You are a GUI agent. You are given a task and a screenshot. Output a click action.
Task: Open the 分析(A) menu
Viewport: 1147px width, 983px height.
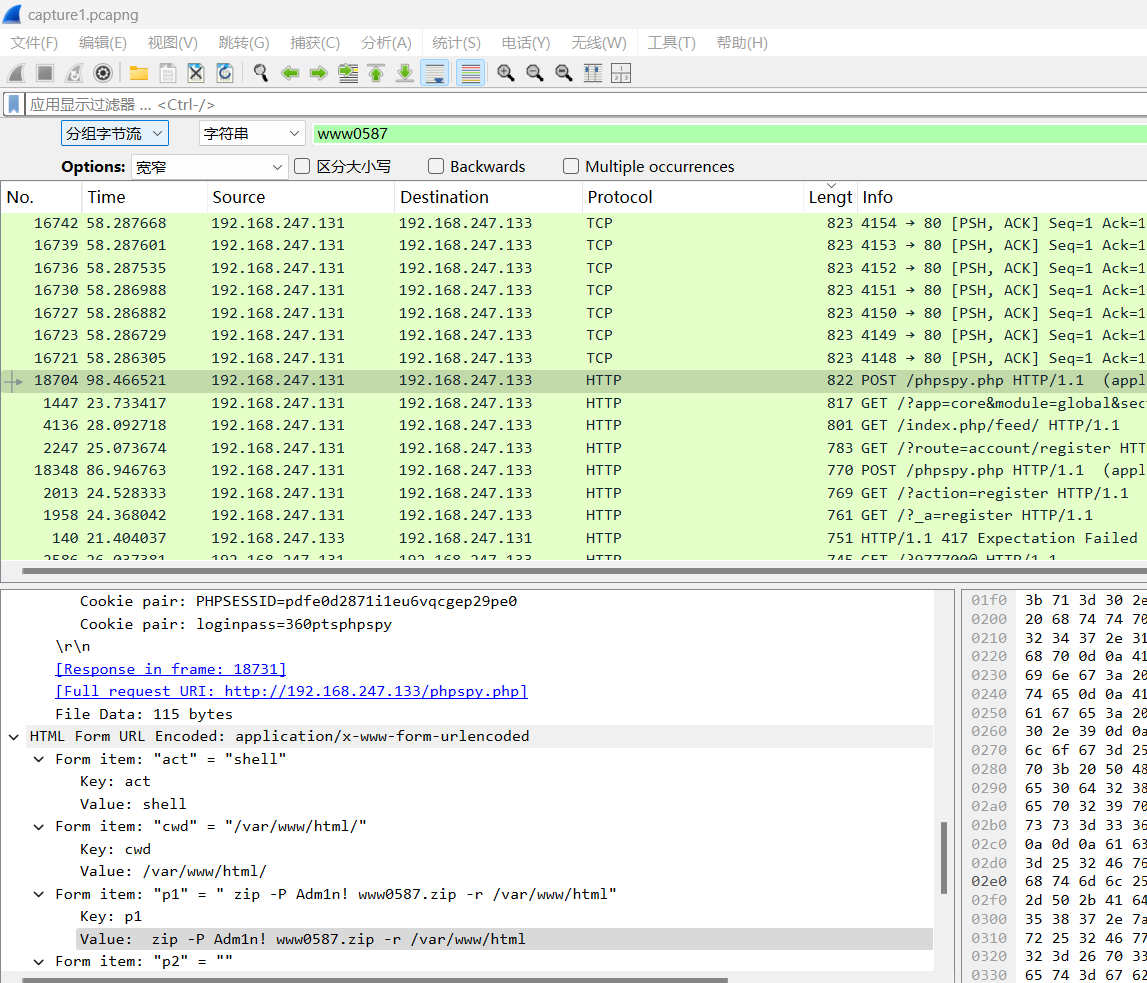(386, 43)
